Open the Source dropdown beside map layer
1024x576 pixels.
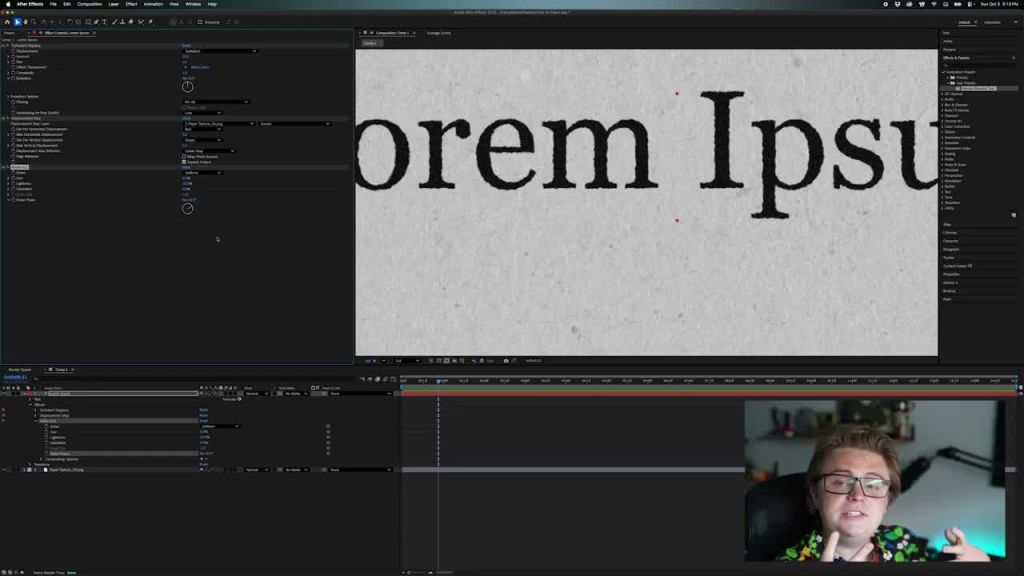[x=295, y=123]
